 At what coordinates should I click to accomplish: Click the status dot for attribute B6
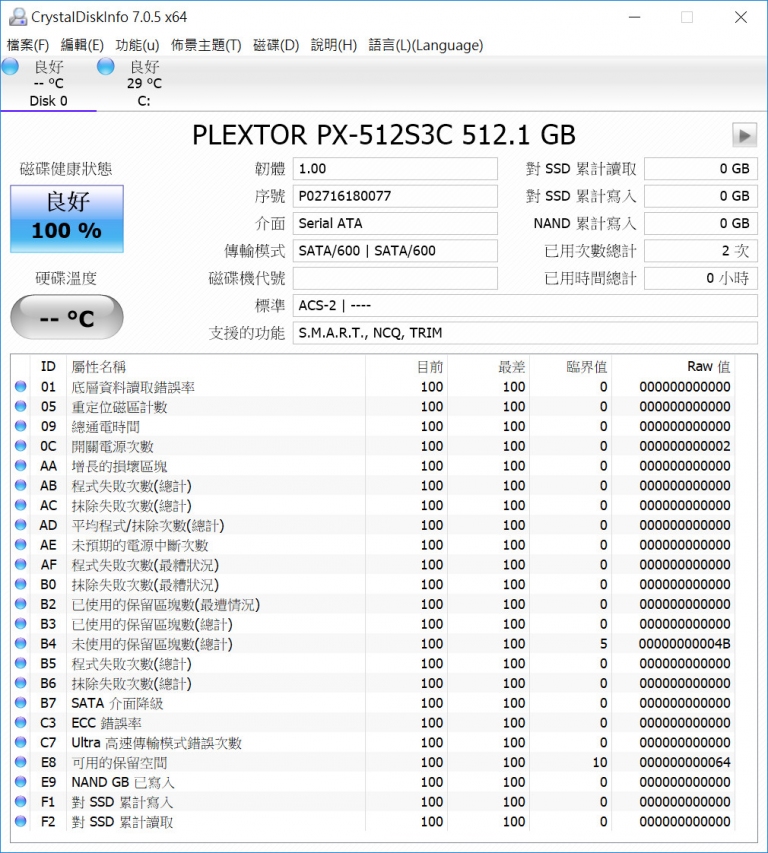21,683
